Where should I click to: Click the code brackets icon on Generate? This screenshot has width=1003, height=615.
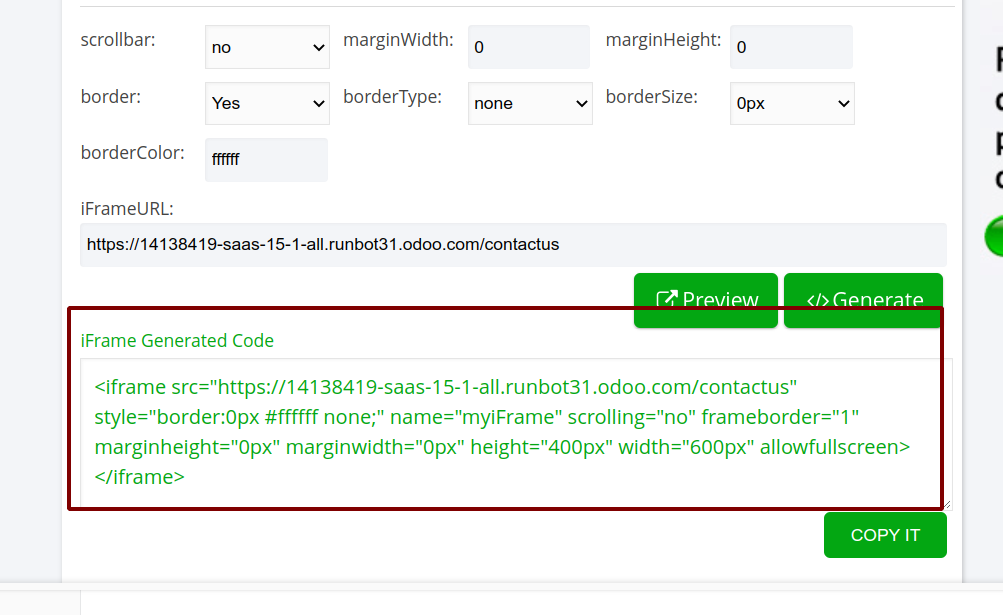[x=817, y=299]
